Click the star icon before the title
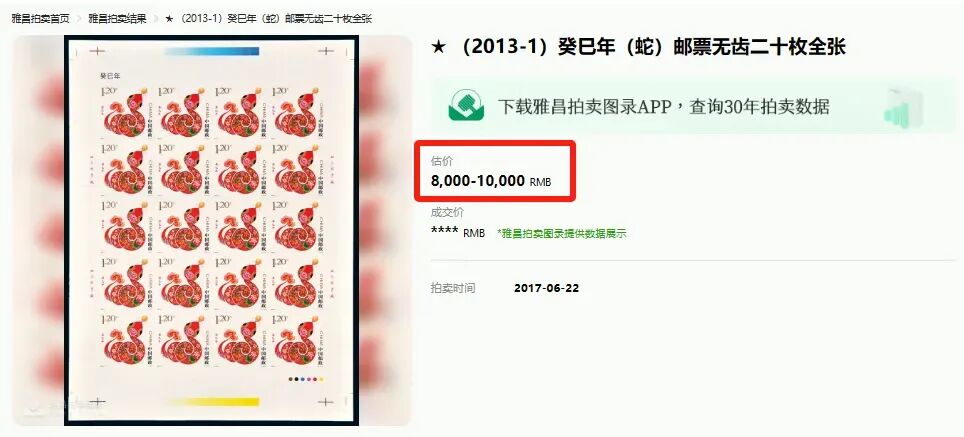The image size is (964, 437). coord(438,47)
